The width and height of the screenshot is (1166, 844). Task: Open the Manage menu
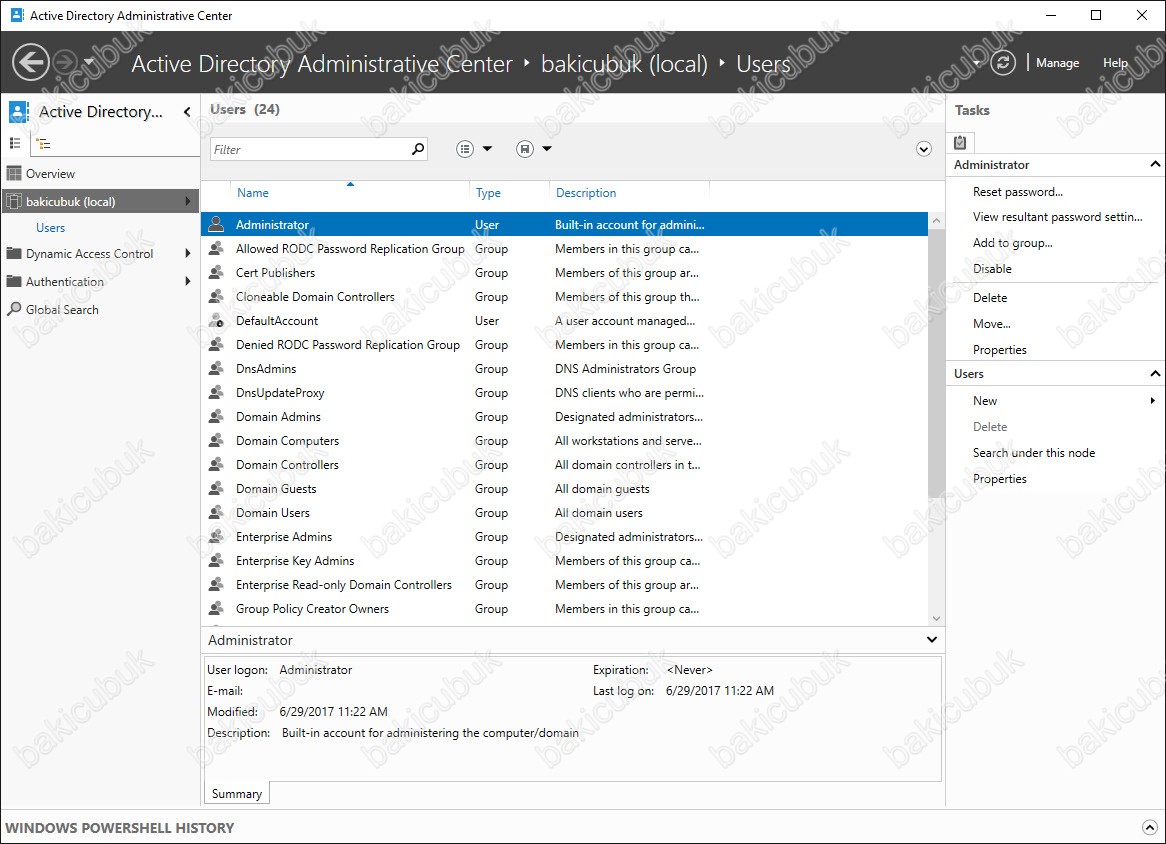(1057, 63)
